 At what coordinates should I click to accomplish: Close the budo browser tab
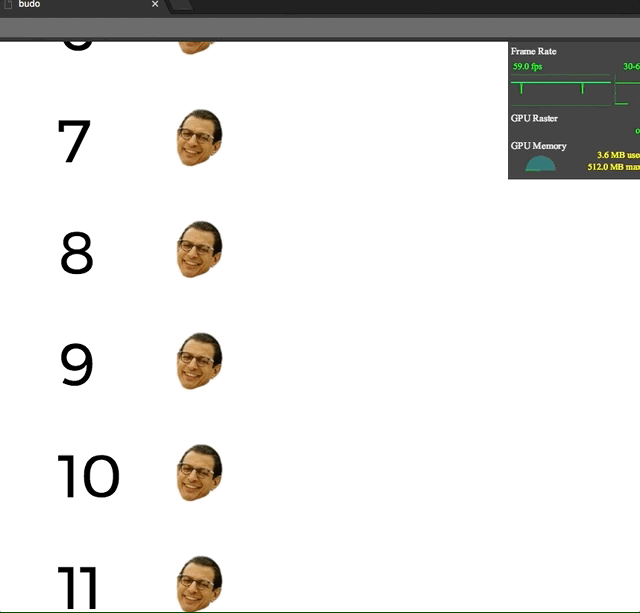(x=155, y=4)
